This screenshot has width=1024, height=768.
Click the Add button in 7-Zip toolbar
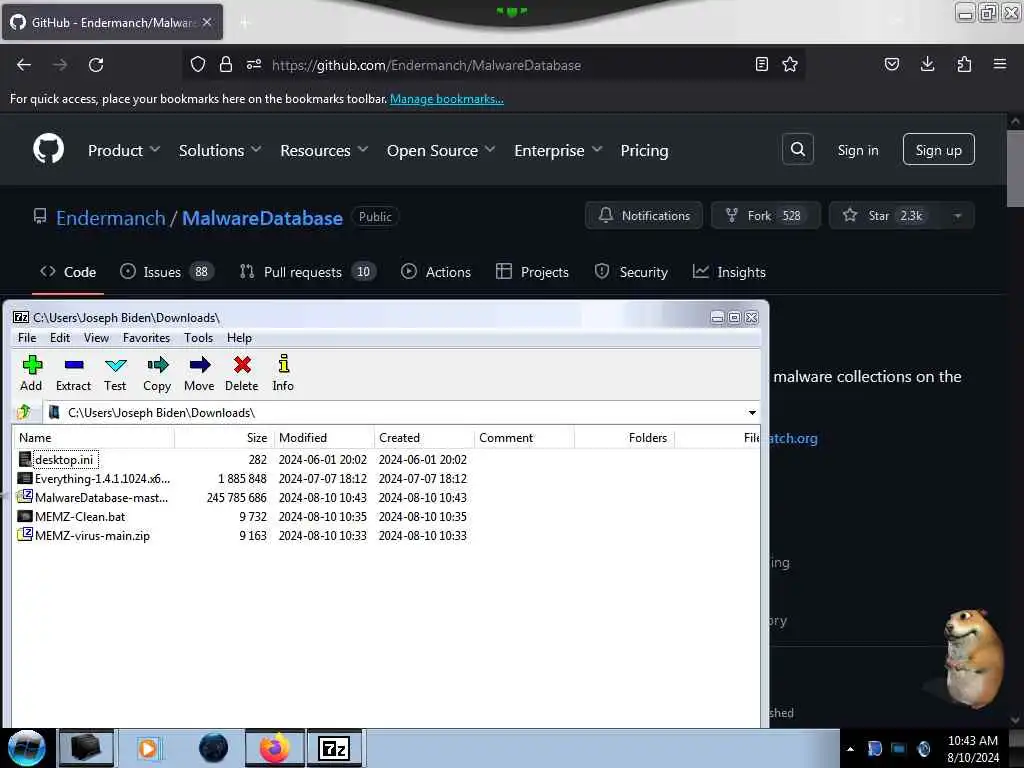point(31,373)
